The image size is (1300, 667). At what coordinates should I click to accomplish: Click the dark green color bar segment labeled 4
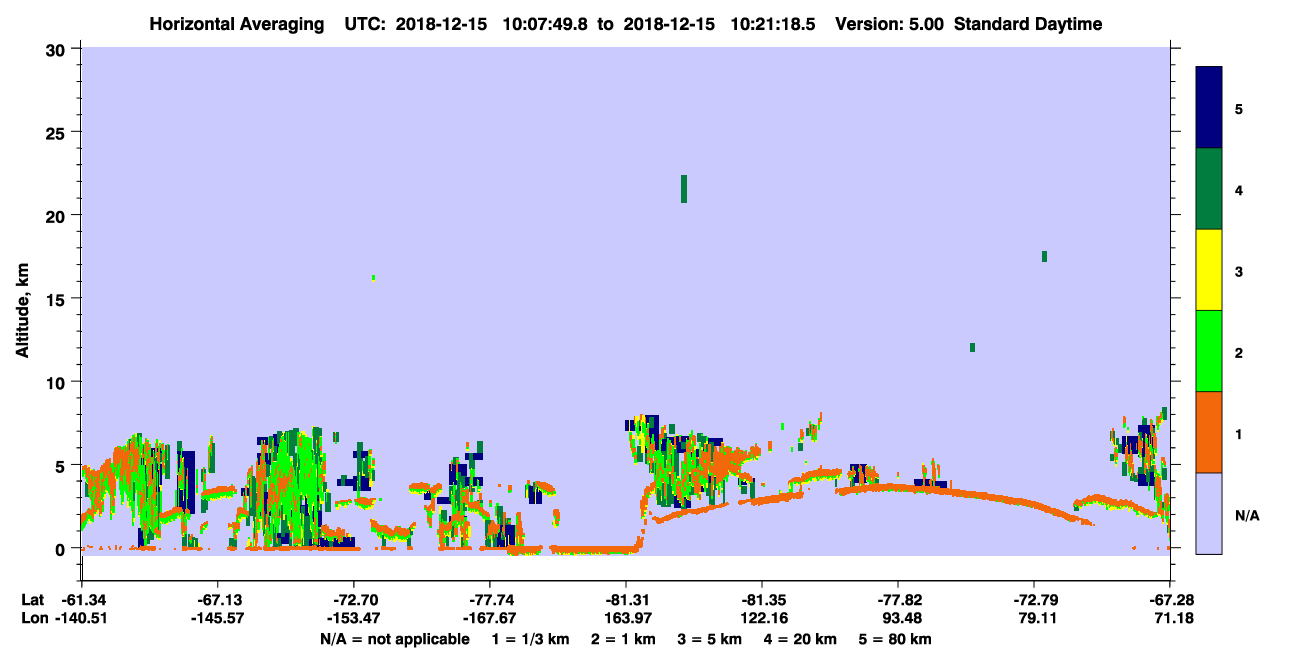1209,189
